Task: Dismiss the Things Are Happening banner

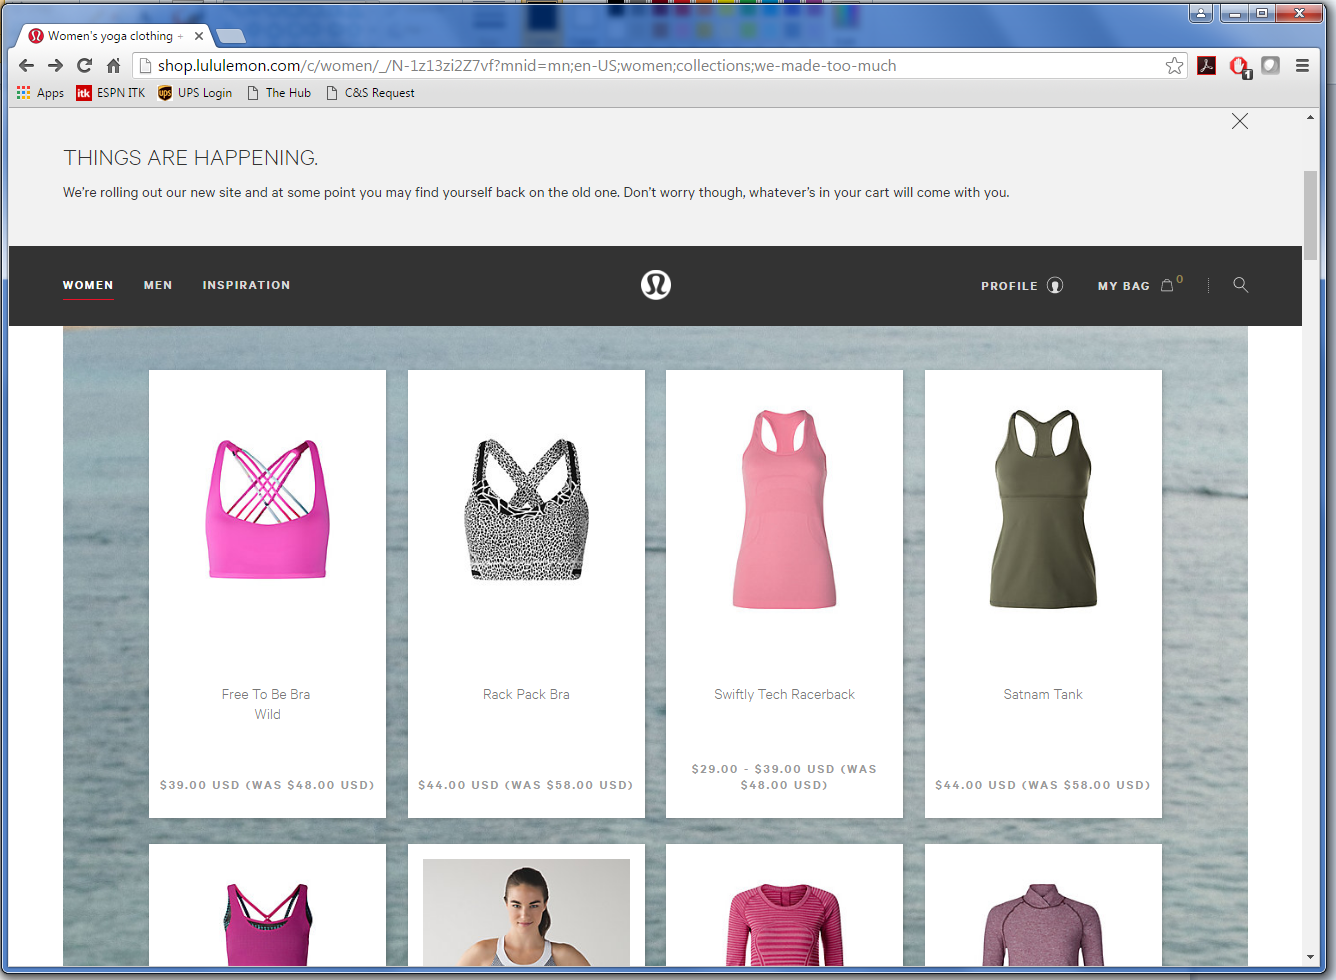Action: click(x=1239, y=121)
